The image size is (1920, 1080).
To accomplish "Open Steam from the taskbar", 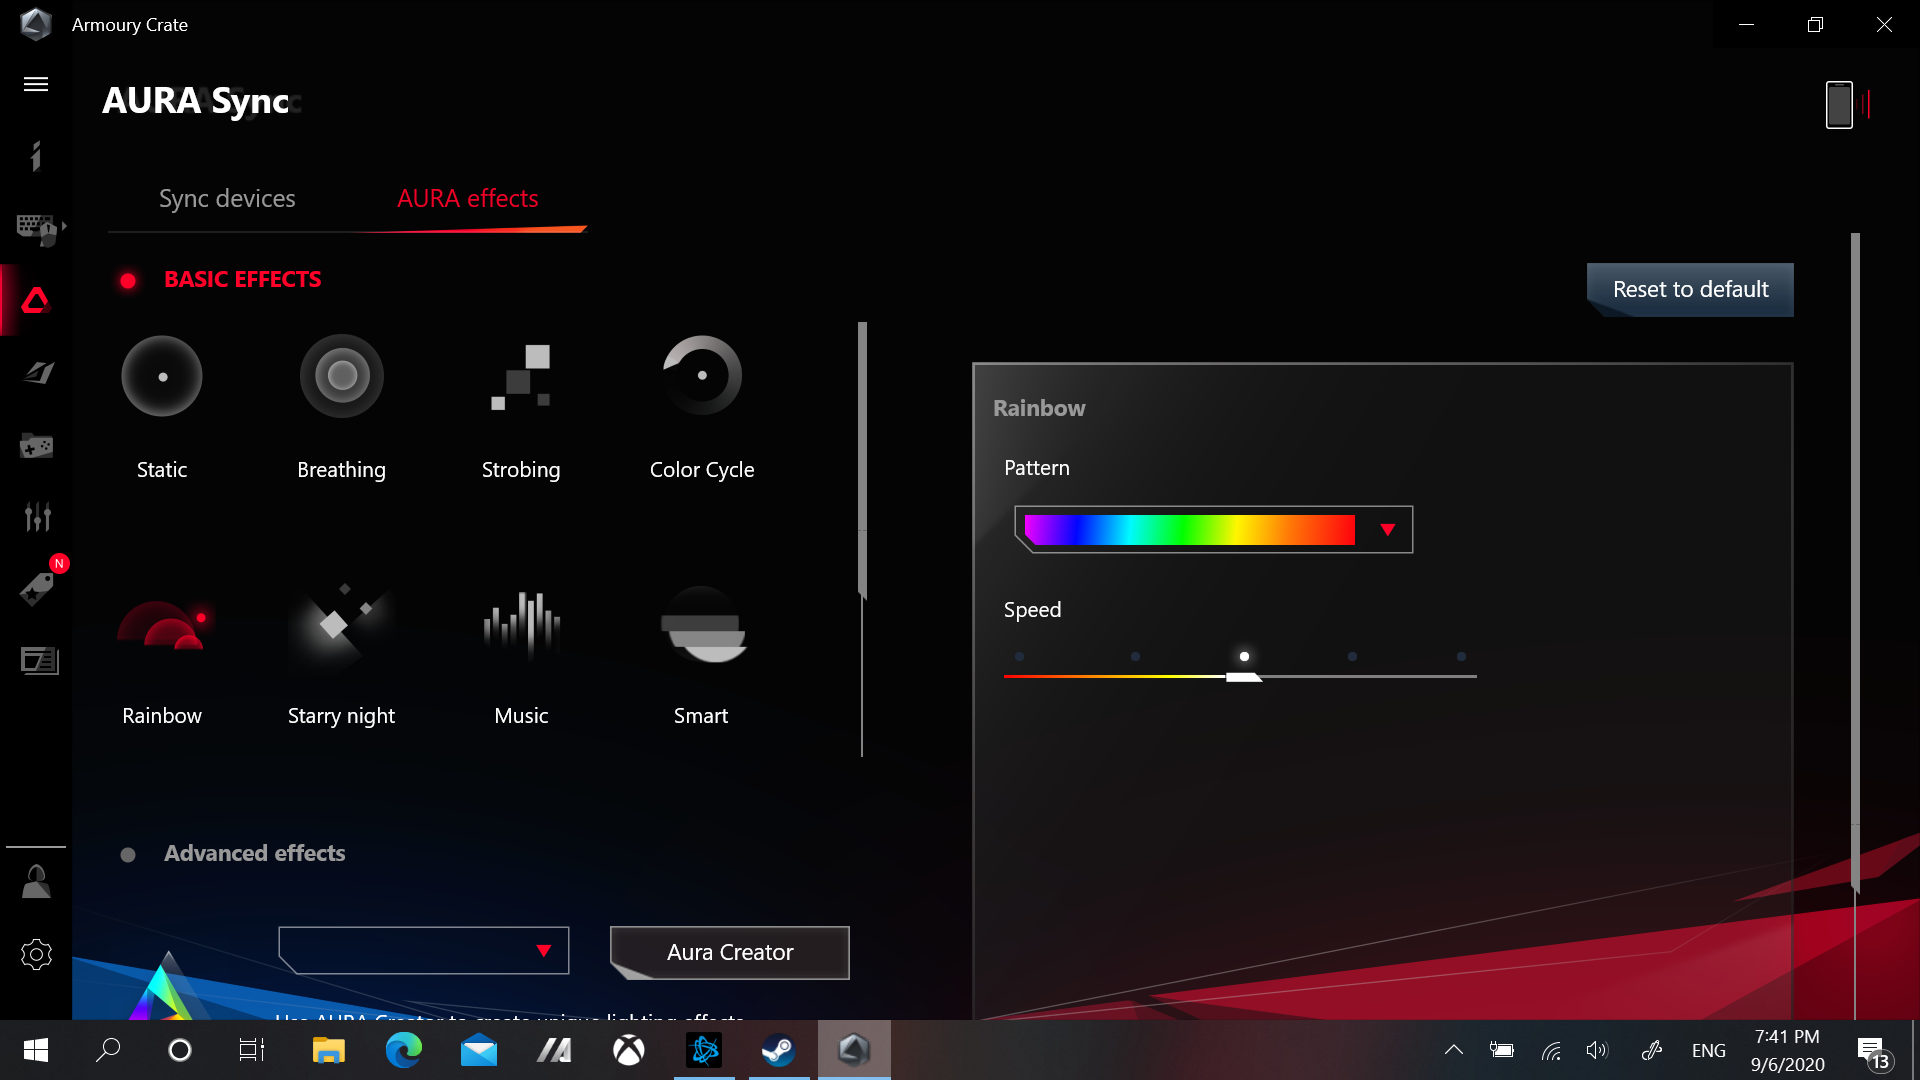I will (778, 1050).
